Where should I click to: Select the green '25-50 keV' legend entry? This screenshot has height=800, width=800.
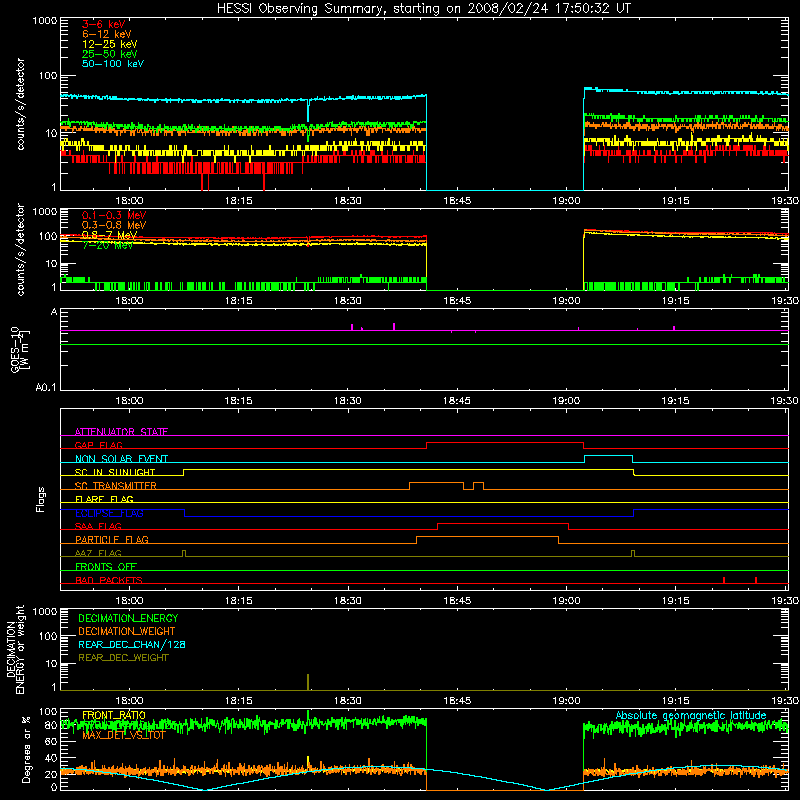[x=110, y=54]
